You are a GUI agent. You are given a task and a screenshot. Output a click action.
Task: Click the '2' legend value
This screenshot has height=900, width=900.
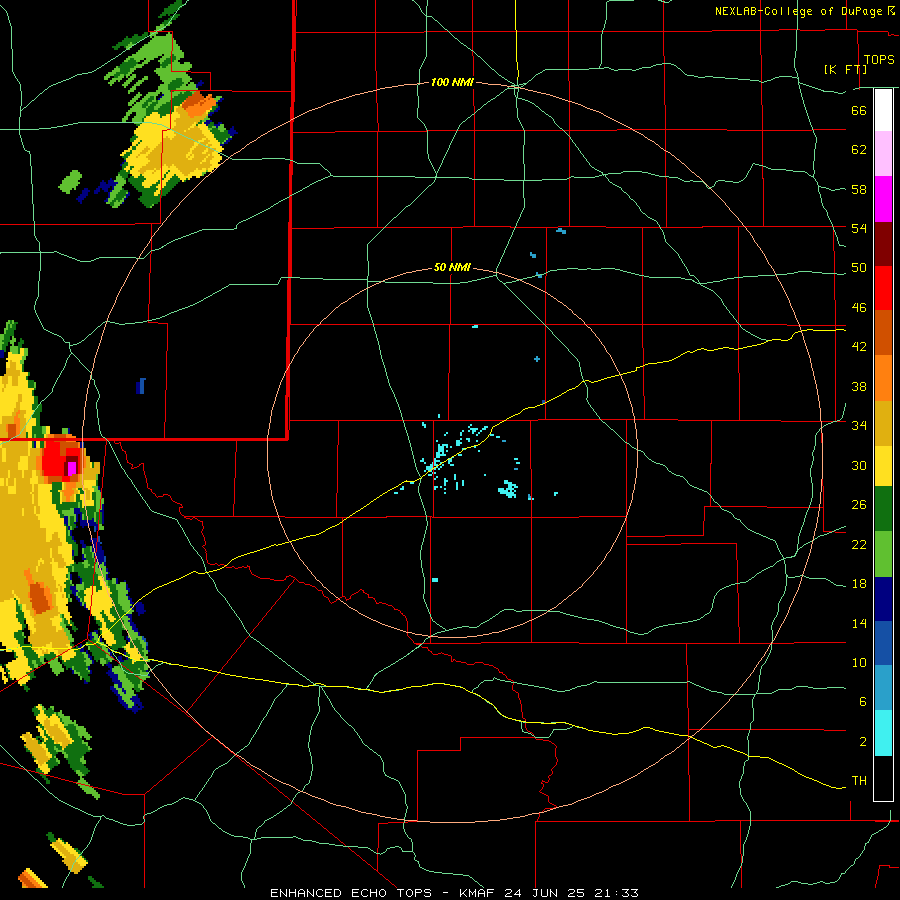point(862,742)
